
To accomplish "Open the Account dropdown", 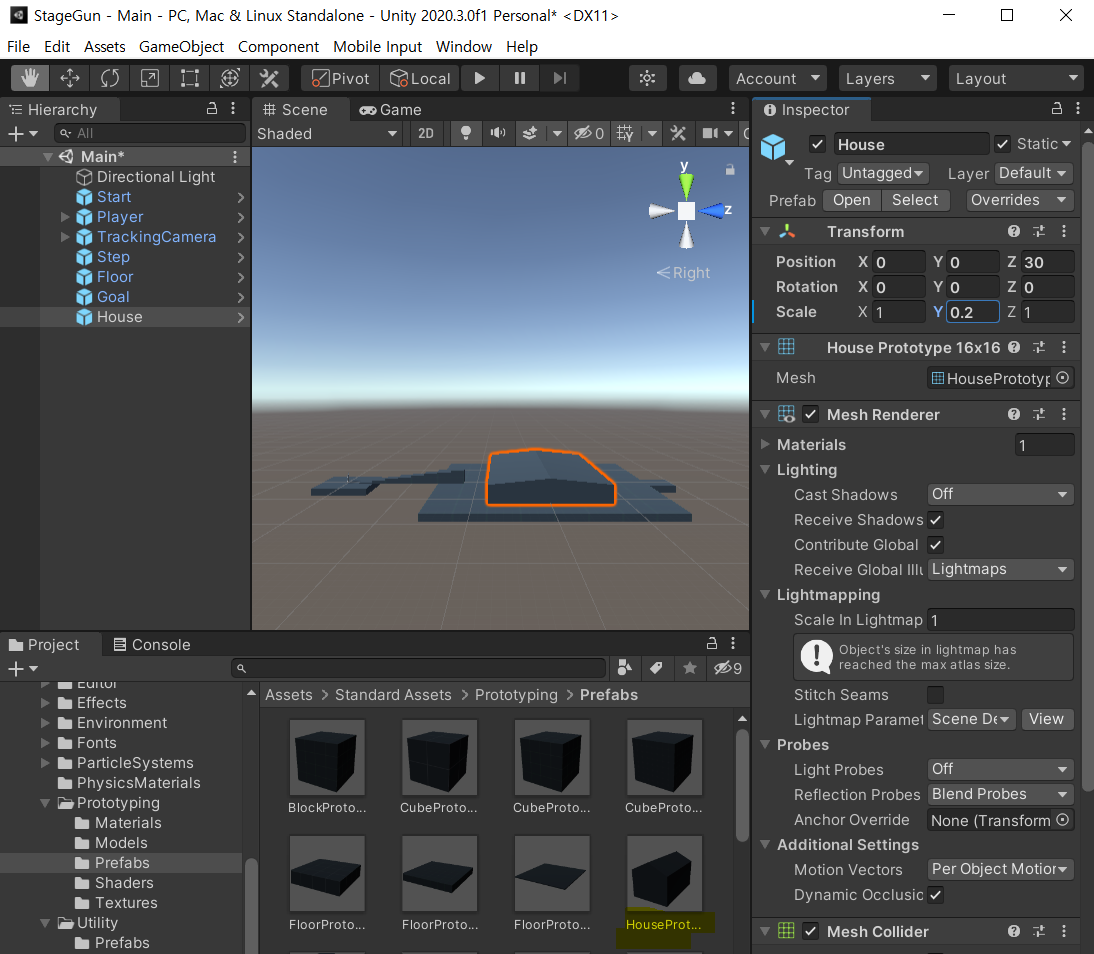I will coord(777,78).
